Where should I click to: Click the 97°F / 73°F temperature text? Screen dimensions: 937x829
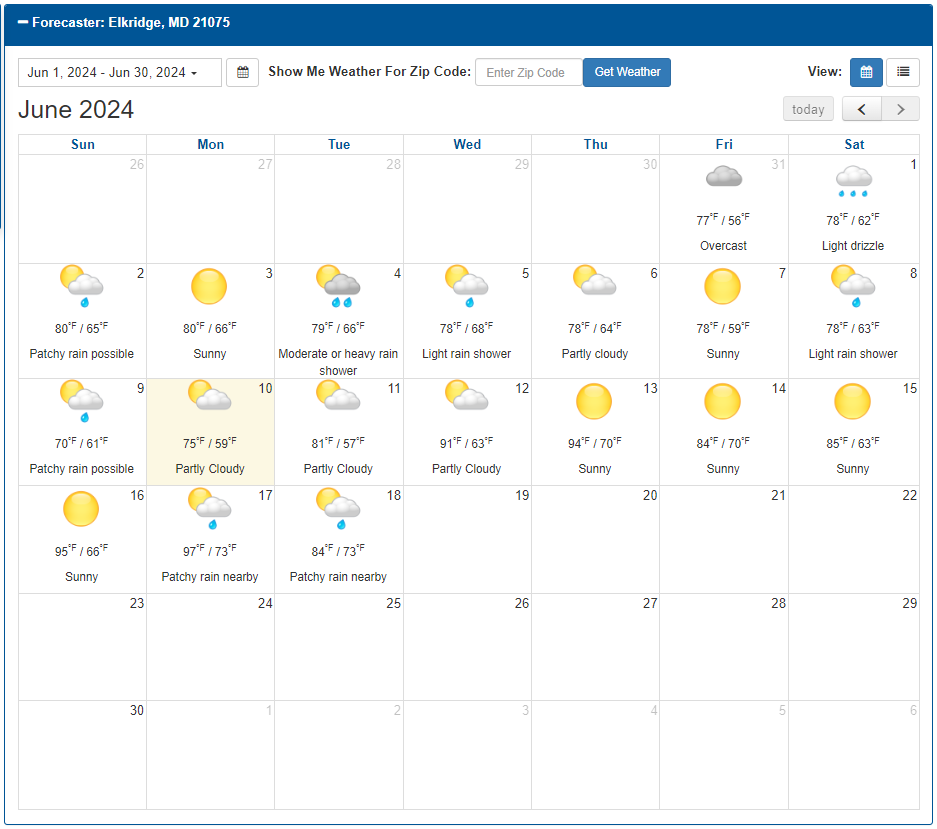point(210,550)
